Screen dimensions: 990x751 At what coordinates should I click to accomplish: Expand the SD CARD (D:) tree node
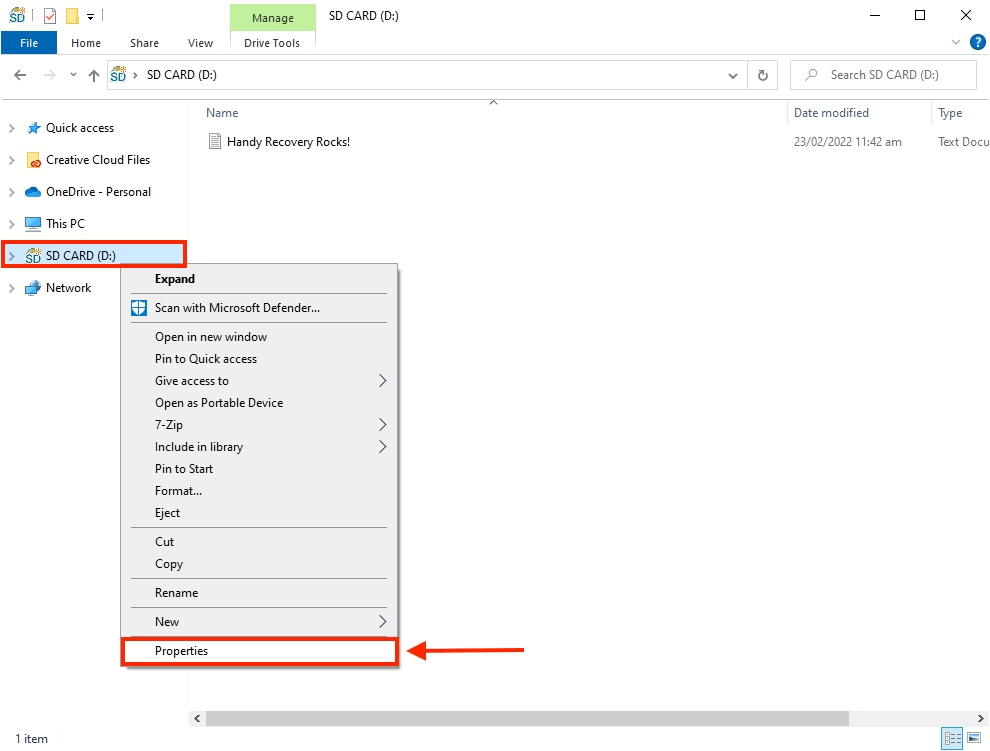pos(11,256)
